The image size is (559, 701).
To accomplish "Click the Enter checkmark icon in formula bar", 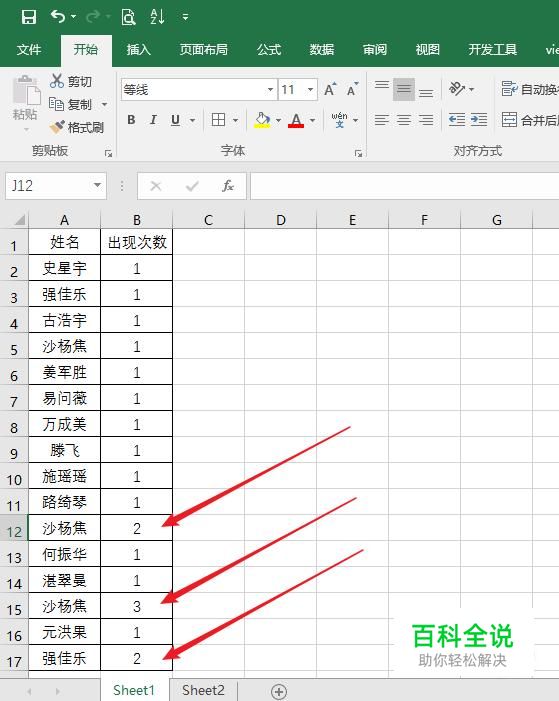I will point(192,186).
